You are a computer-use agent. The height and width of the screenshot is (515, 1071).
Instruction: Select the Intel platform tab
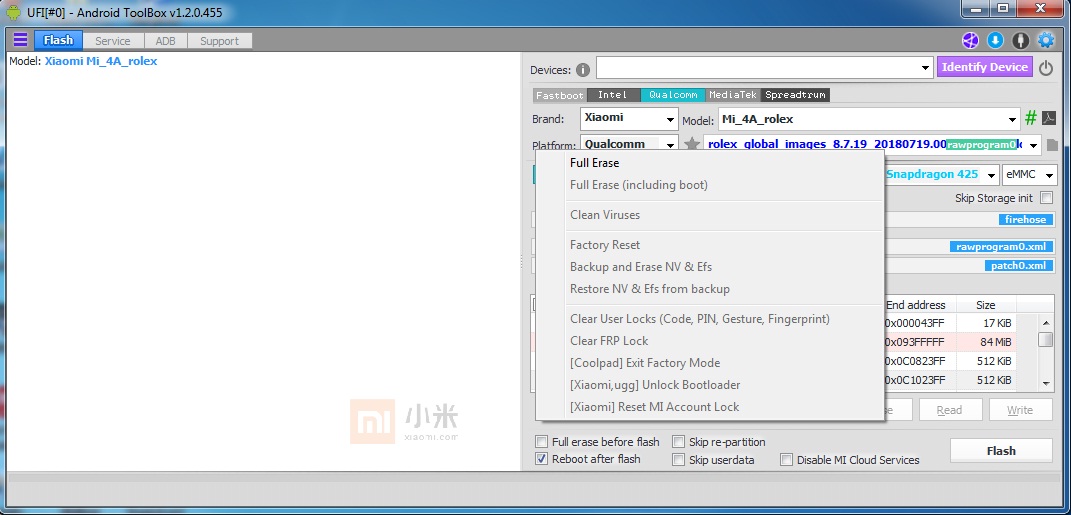pyautogui.click(x=613, y=95)
